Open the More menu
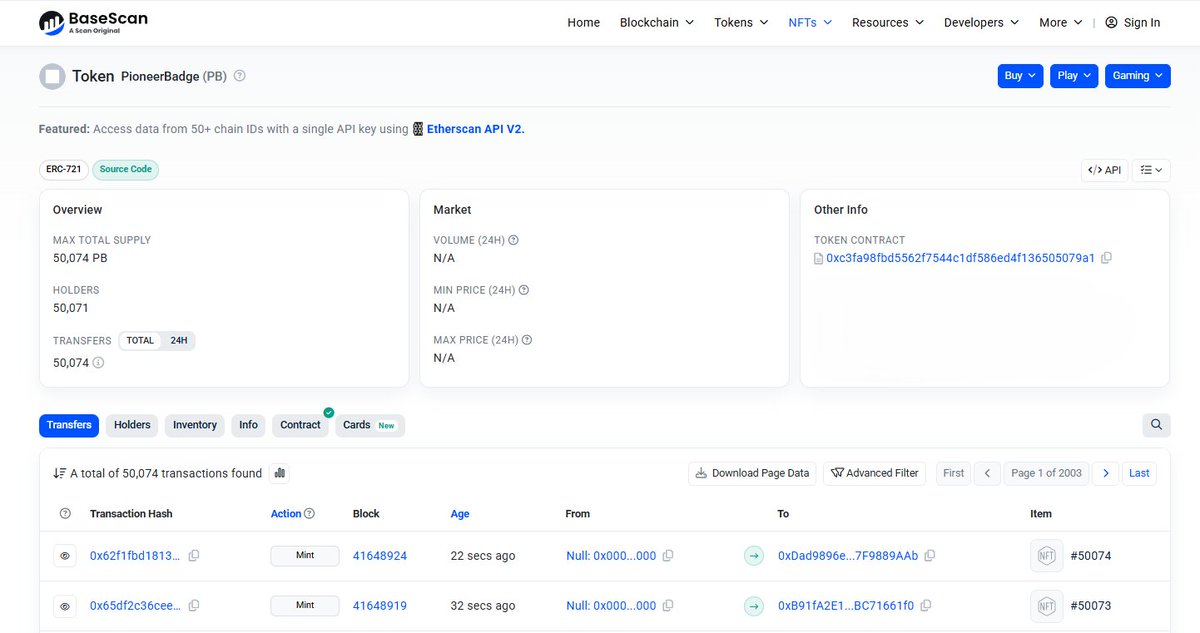Screen dimensions: 1200x633 point(1059,22)
